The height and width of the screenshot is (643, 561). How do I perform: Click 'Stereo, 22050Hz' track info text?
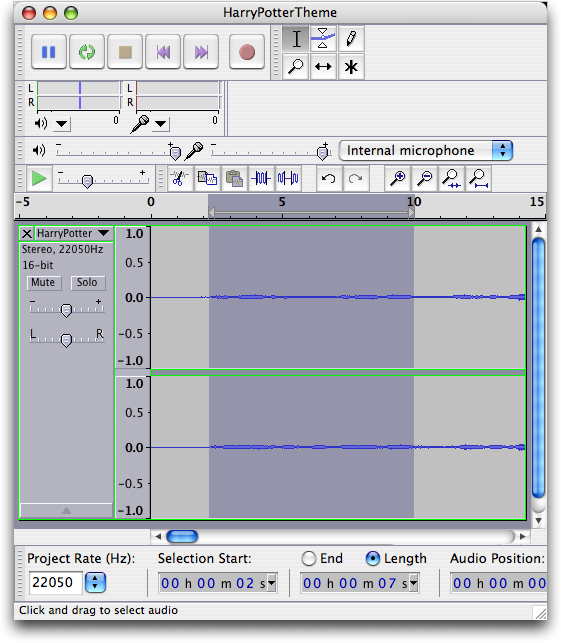point(62,249)
